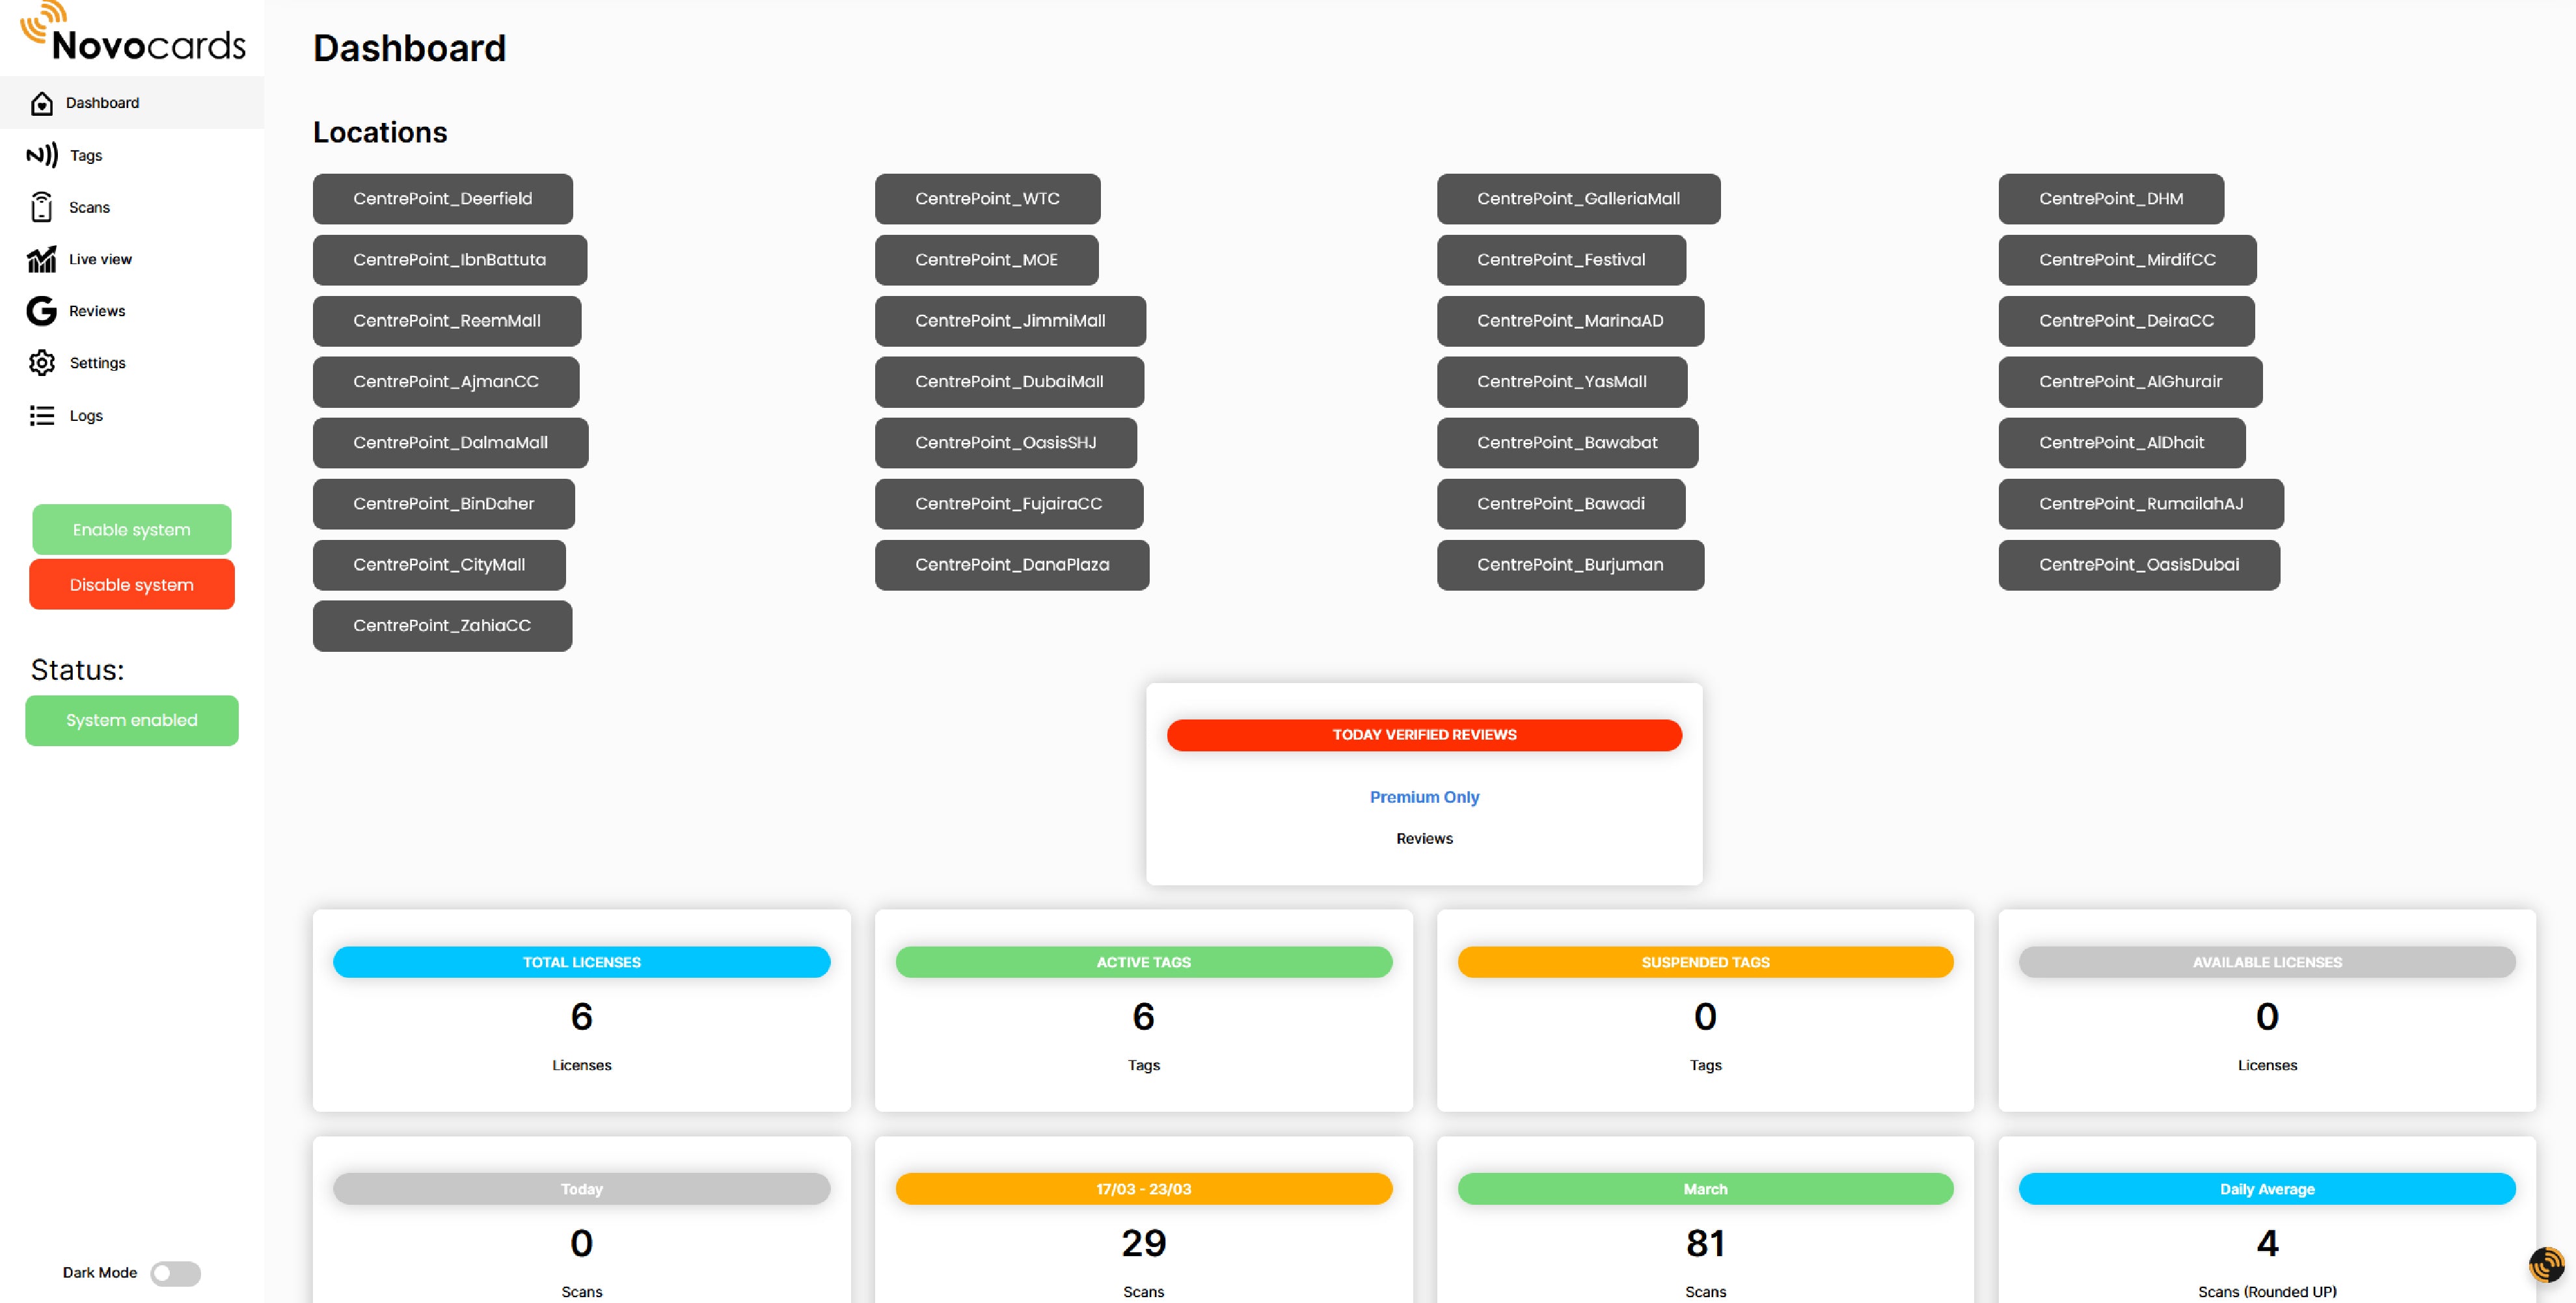Select location CentrePoint_BinDaher
Image resolution: width=2576 pixels, height=1303 pixels.
(x=444, y=504)
